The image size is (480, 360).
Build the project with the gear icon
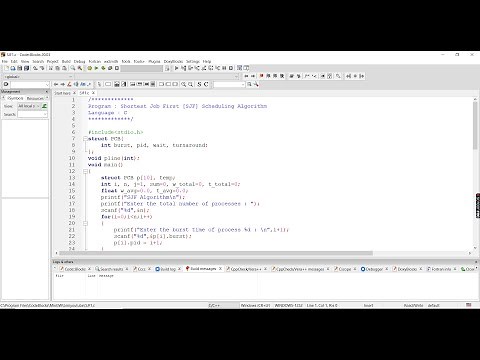(x=90, y=68)
